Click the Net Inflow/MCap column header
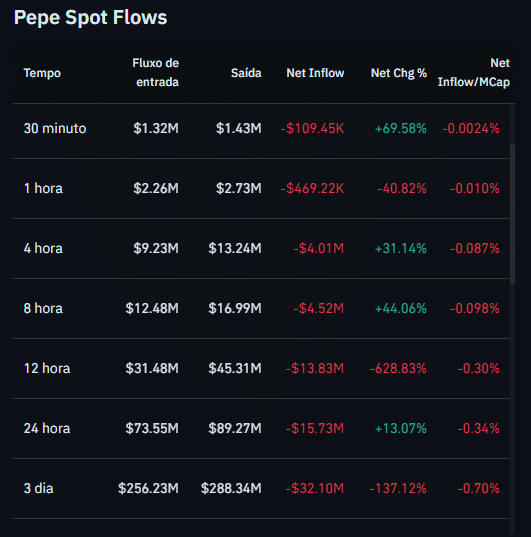This screenshot has width=531, height=537. point(473,73)
